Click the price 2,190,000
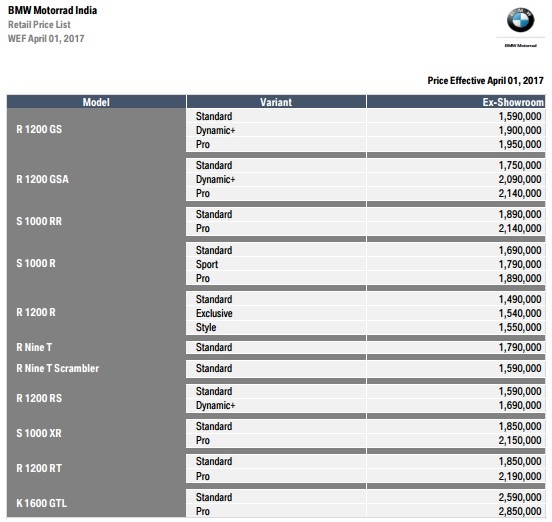 click(x=520, y=476)
